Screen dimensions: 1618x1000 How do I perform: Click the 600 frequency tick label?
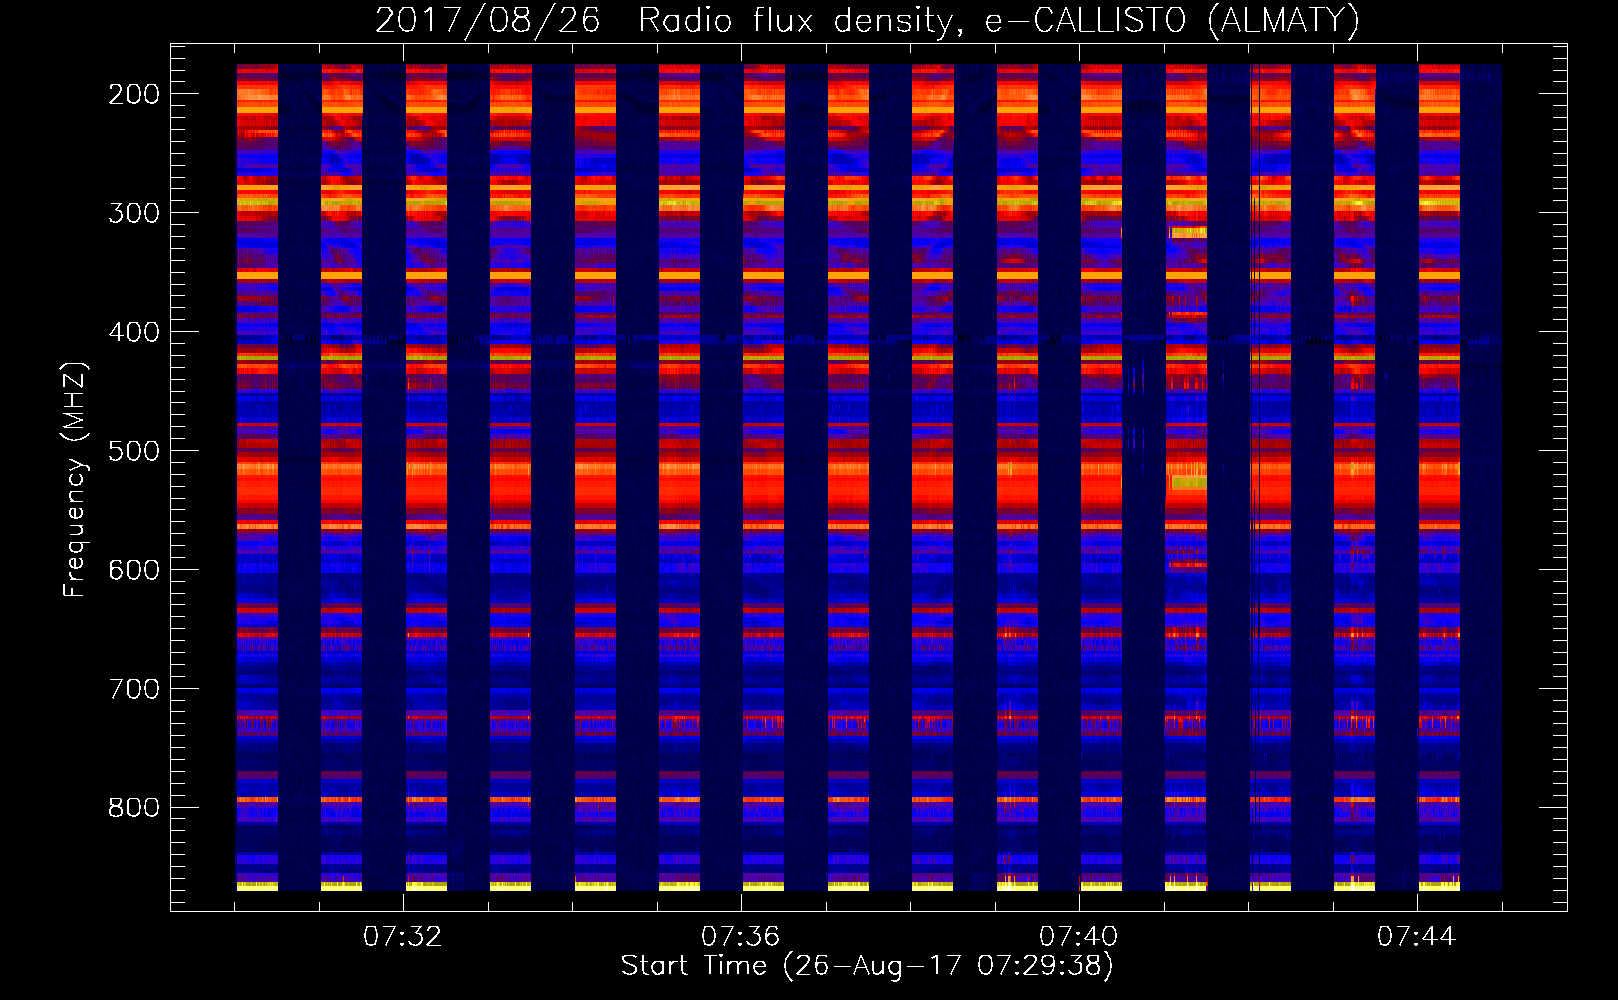click(x=134, y=570)
